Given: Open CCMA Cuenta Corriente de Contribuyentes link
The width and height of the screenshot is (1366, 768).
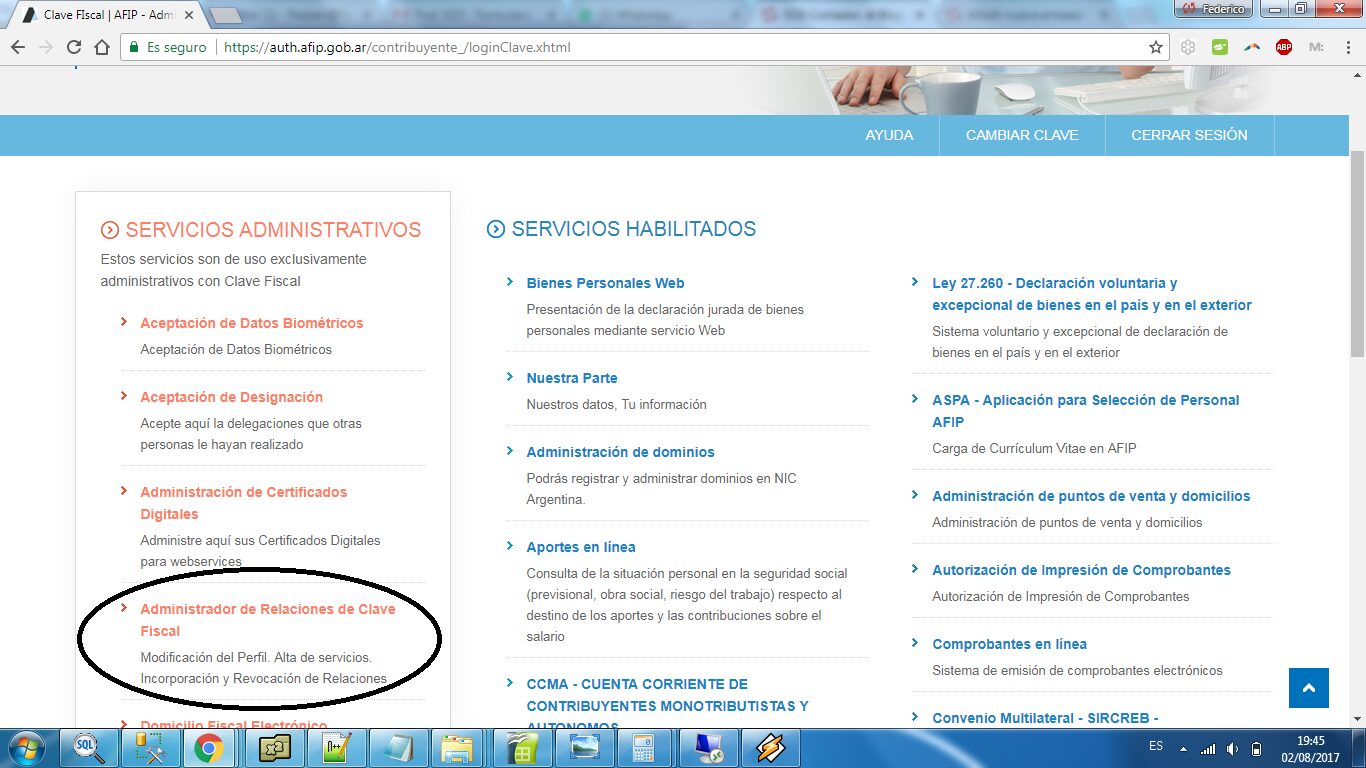Looking at the screenshot, I should tap(668, 705).
